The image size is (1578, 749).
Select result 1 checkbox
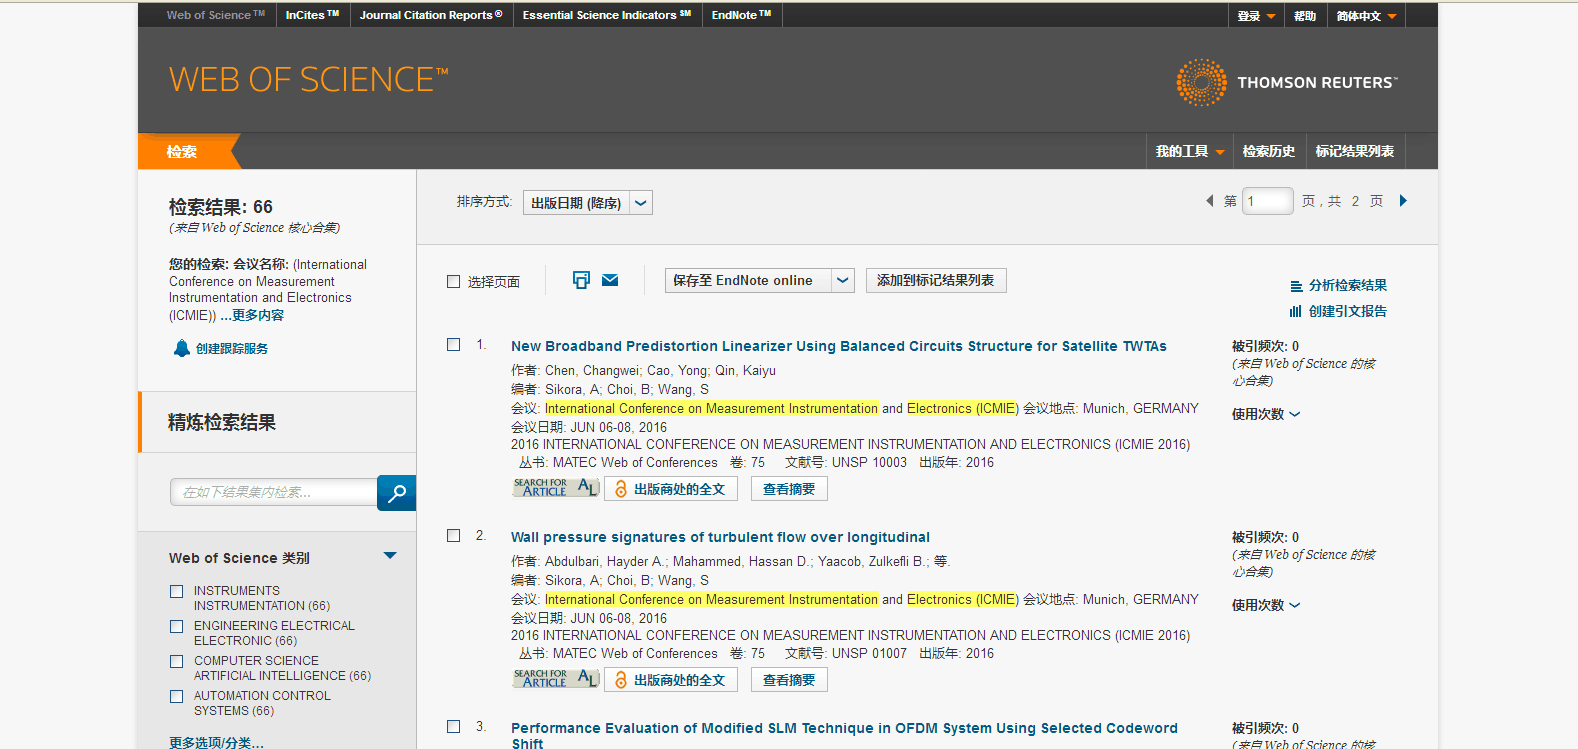tap(453, 345)
